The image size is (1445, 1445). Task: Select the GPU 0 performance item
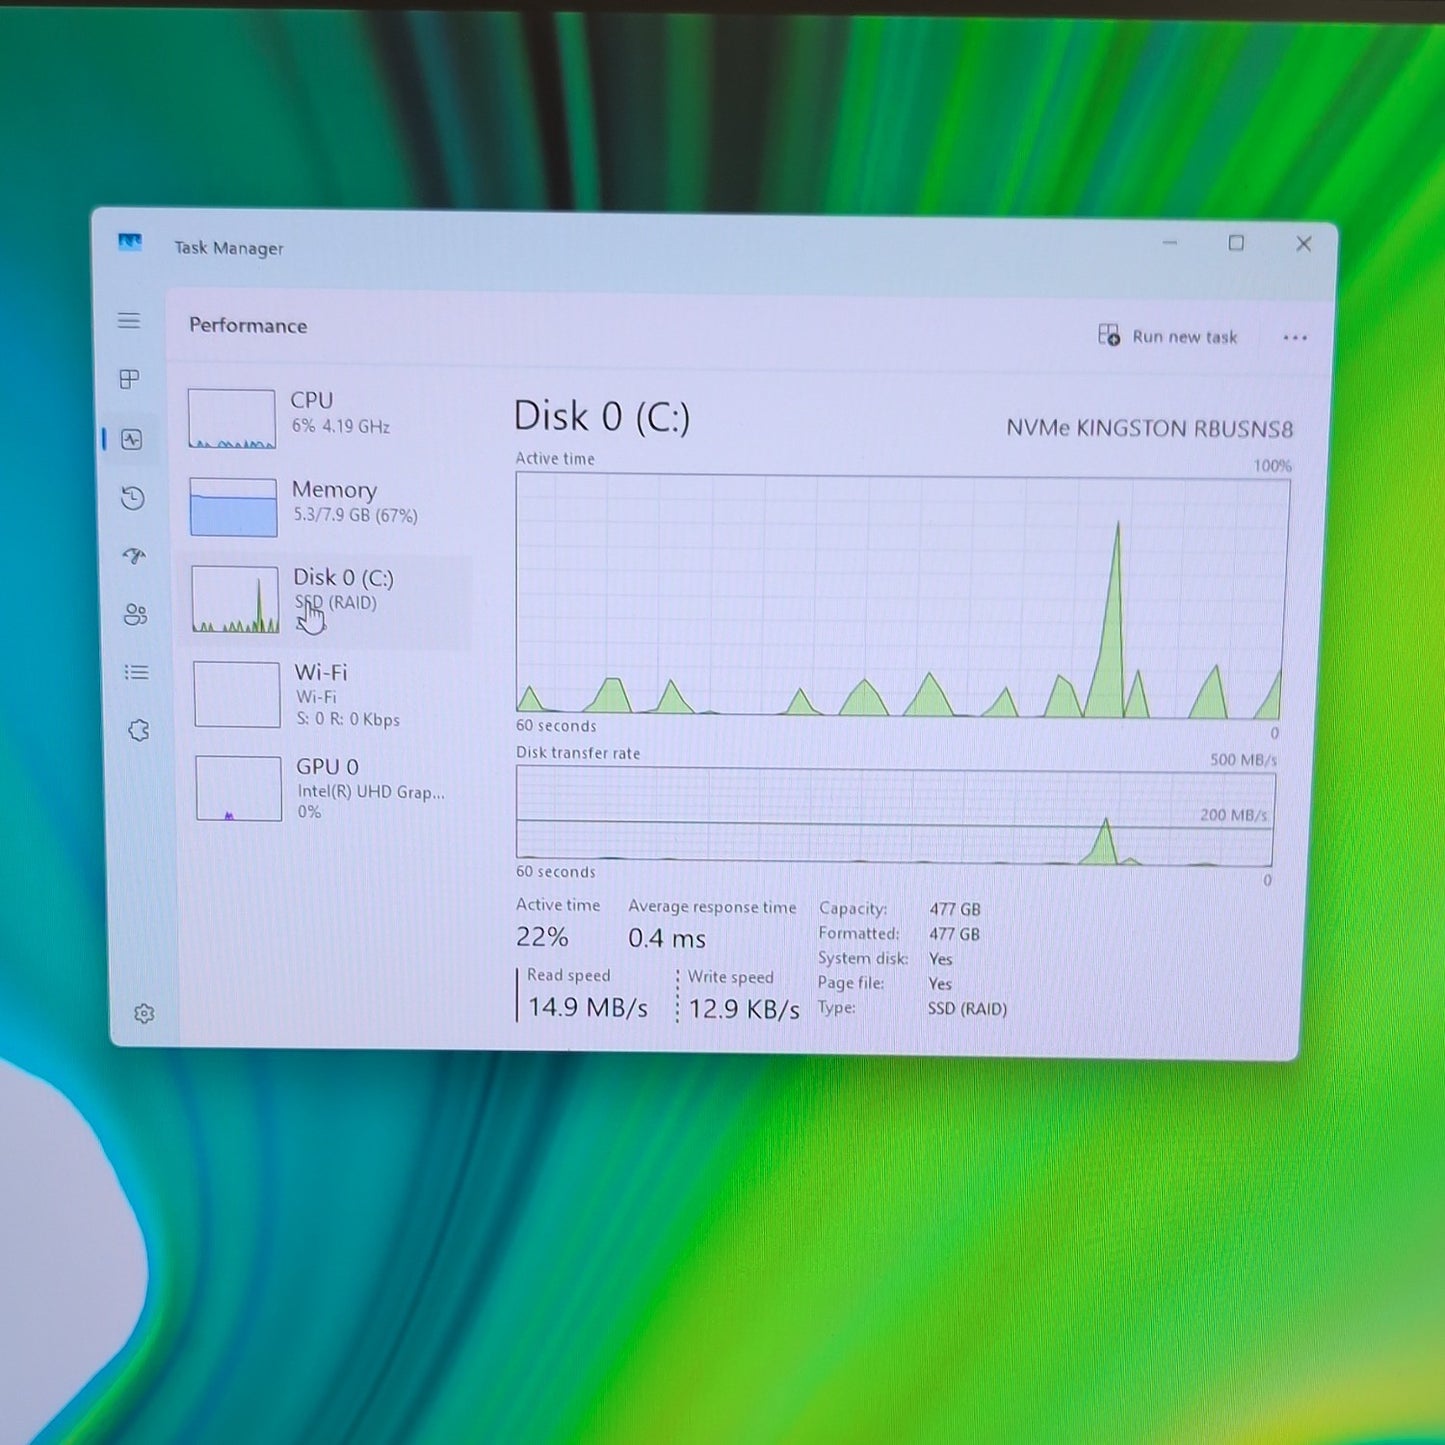coord(330,790)
